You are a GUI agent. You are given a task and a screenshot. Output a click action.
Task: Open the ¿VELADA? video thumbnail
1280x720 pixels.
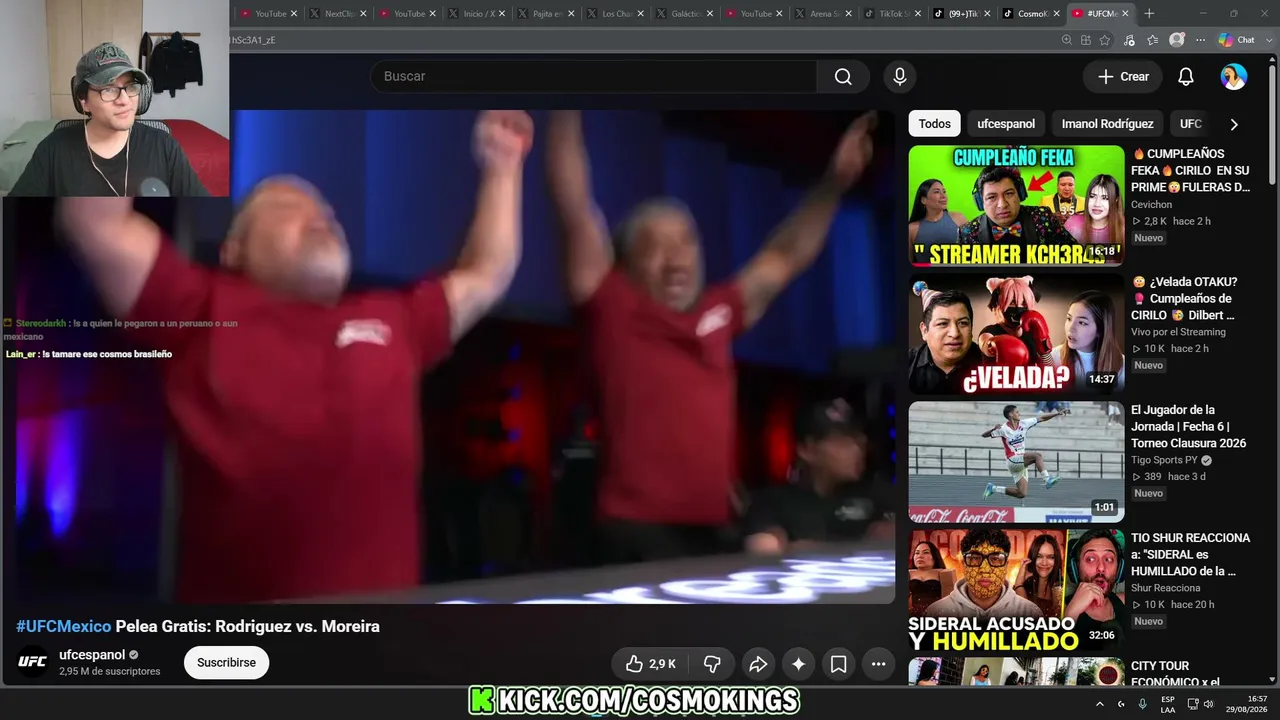pos(1016,334)
